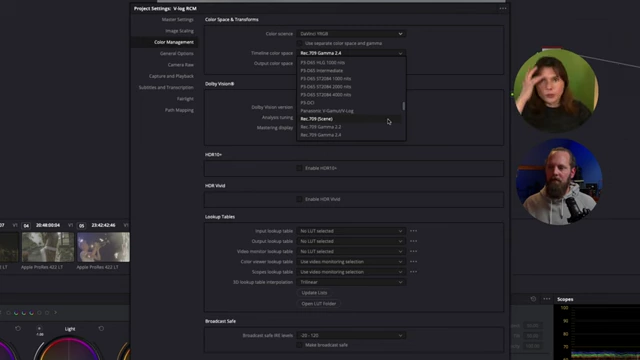Activate the Light wheel picker crosshair
This screenshot has height=360, width=640.
point(39,329)
